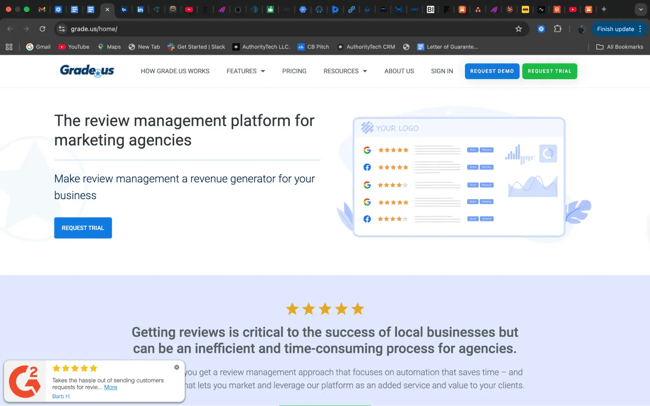The width and height of the screenshot is (650, 406).
Task: Open the blue gear extension icon
Action: pyautogui.click(x=541, y=29)
